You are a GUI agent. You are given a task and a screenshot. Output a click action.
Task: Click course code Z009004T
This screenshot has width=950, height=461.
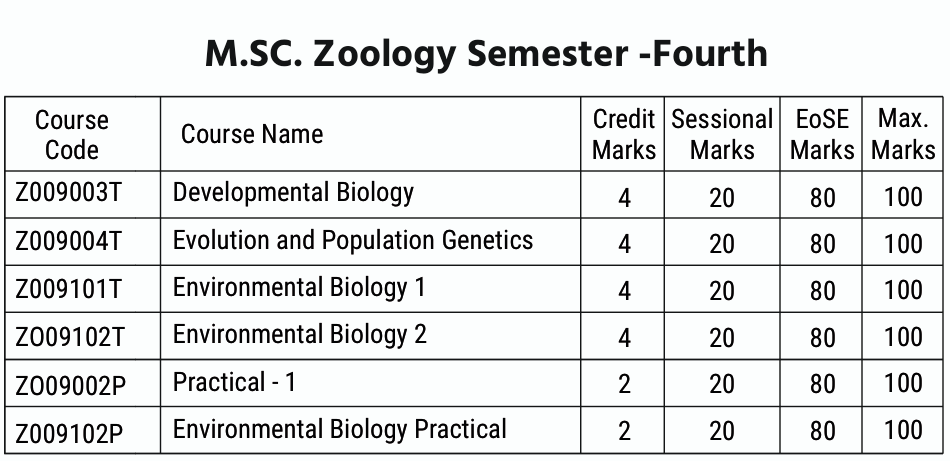[x=69, y=242]
